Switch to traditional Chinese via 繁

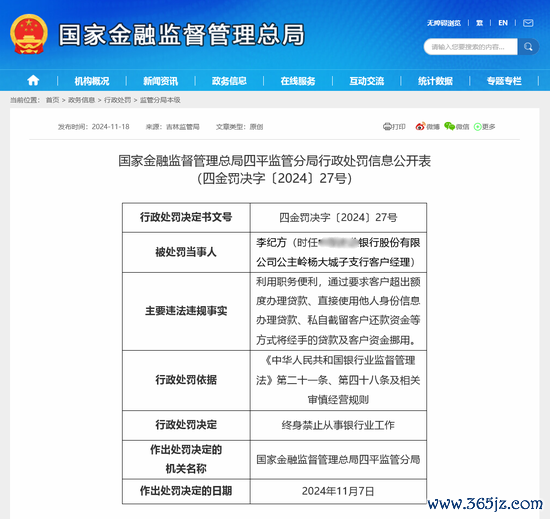[479, 23]
